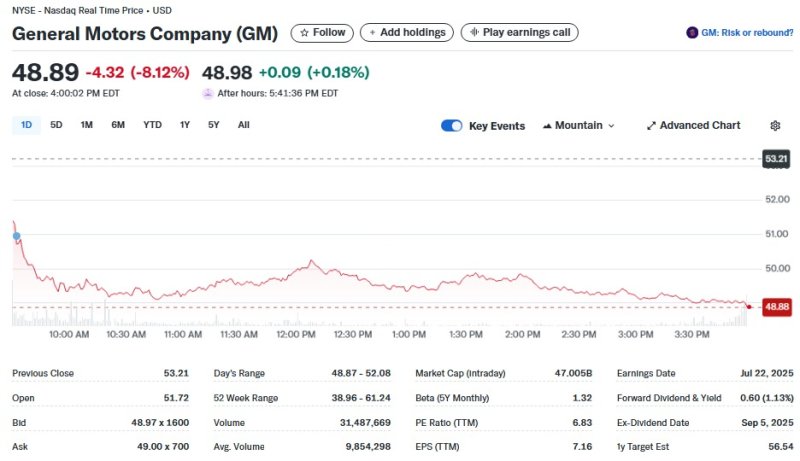Select the 1D range tab
The height and width of the screenshot is (461, 800).
[26, 125]
